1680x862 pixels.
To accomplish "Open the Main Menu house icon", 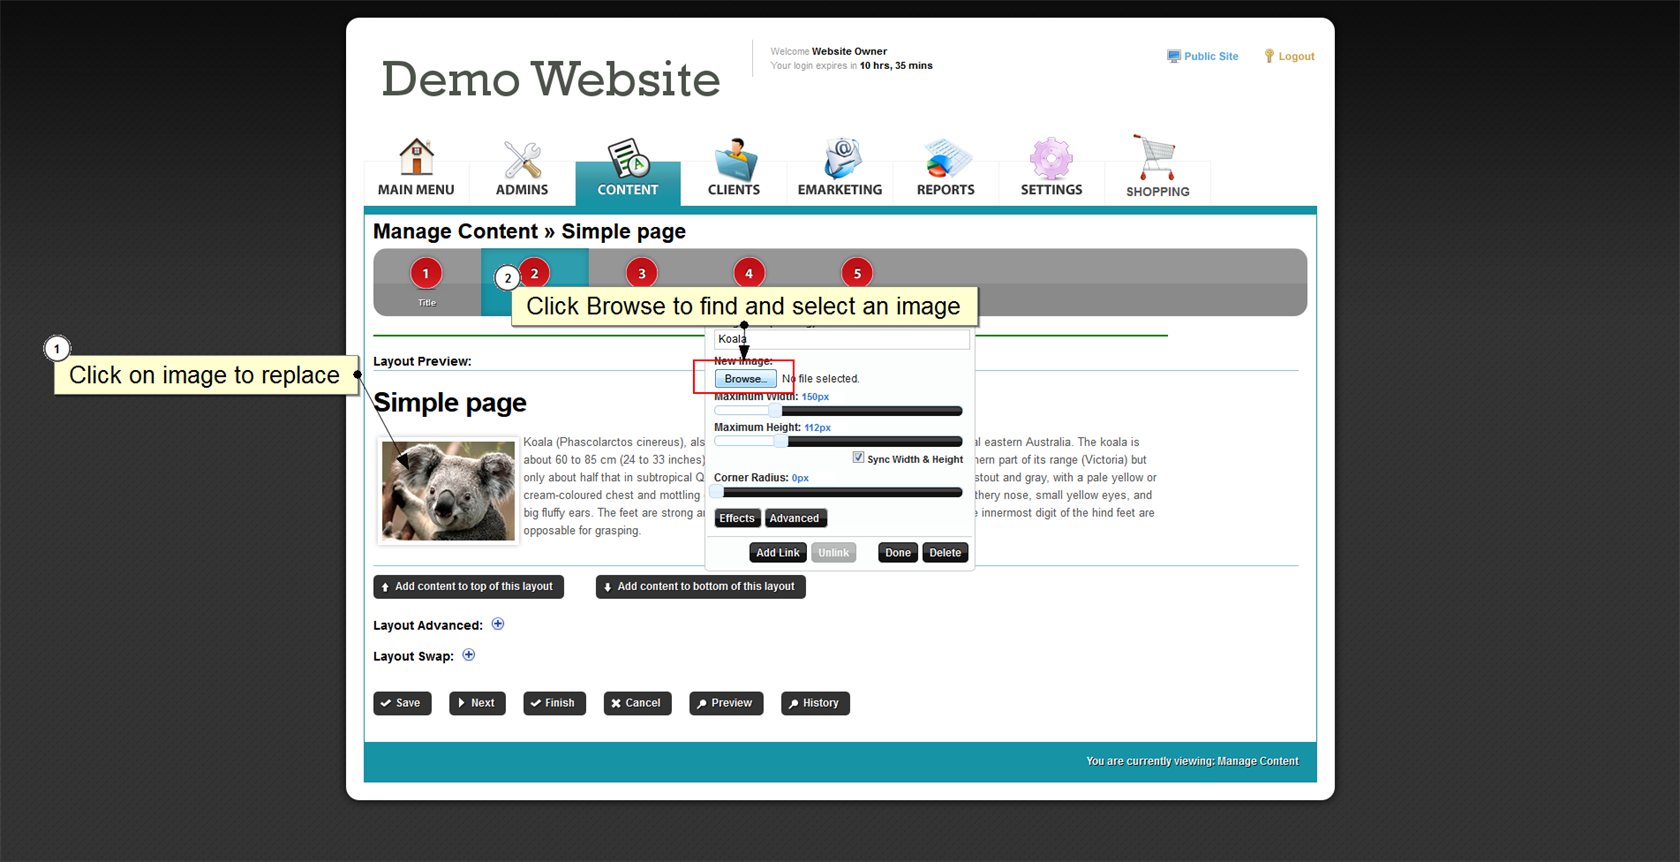I will (x=416, y=158).
